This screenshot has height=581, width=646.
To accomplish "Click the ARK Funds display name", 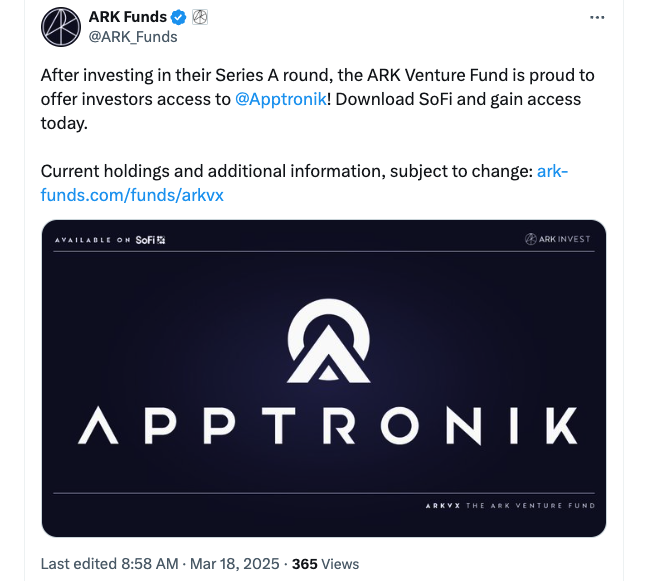I will pyautogui.click(x=127, y=17).
